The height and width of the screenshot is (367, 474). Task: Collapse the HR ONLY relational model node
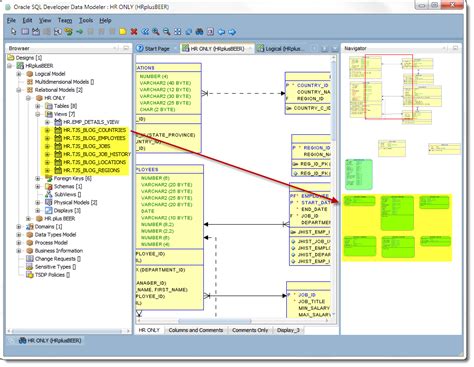click(x=29, y=98)
